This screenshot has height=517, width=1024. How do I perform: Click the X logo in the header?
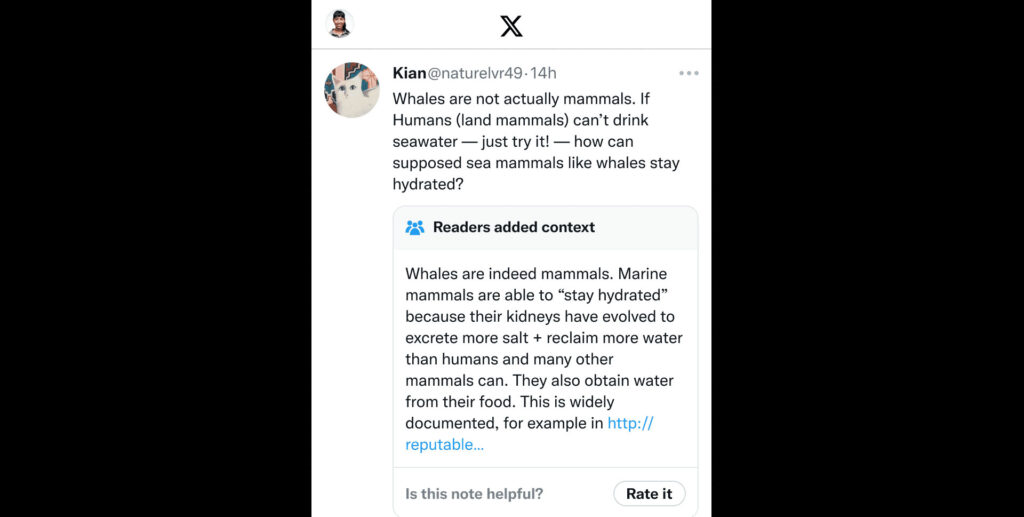(x=511, y=26)
